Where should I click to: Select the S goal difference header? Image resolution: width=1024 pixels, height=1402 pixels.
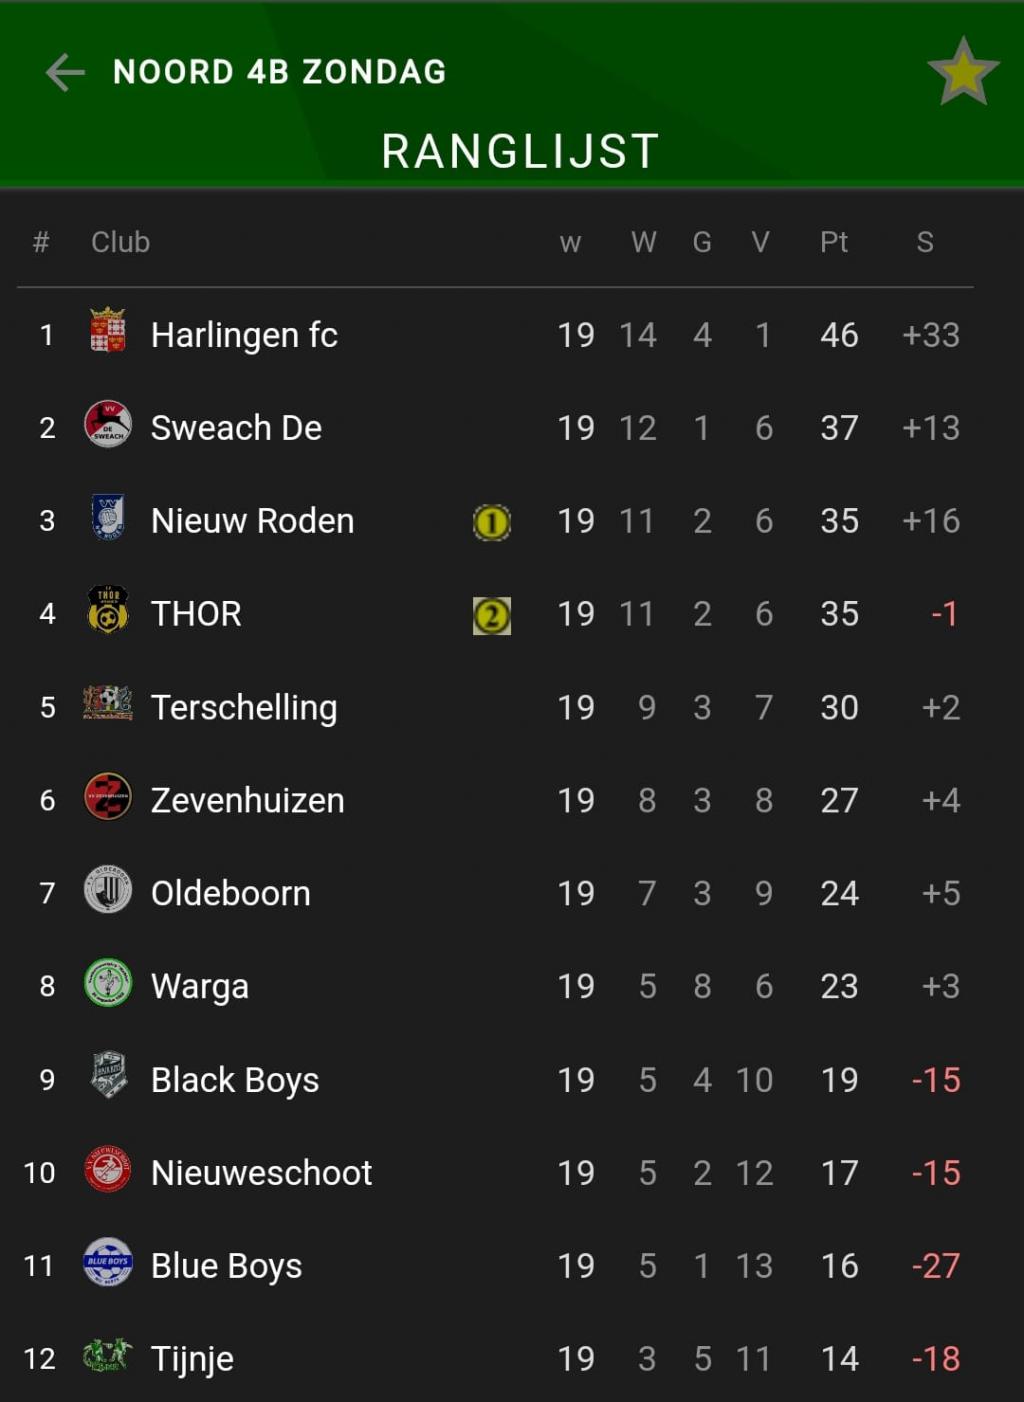[x=925, y=242]
